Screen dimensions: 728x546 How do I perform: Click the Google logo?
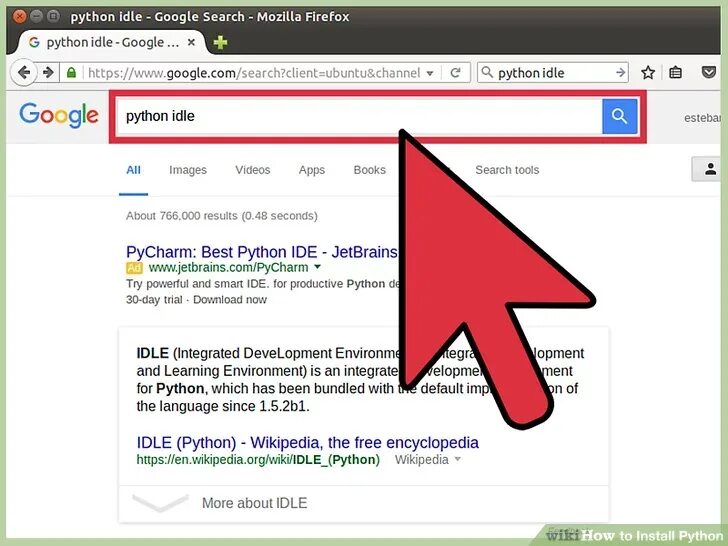tap(59, 115)
